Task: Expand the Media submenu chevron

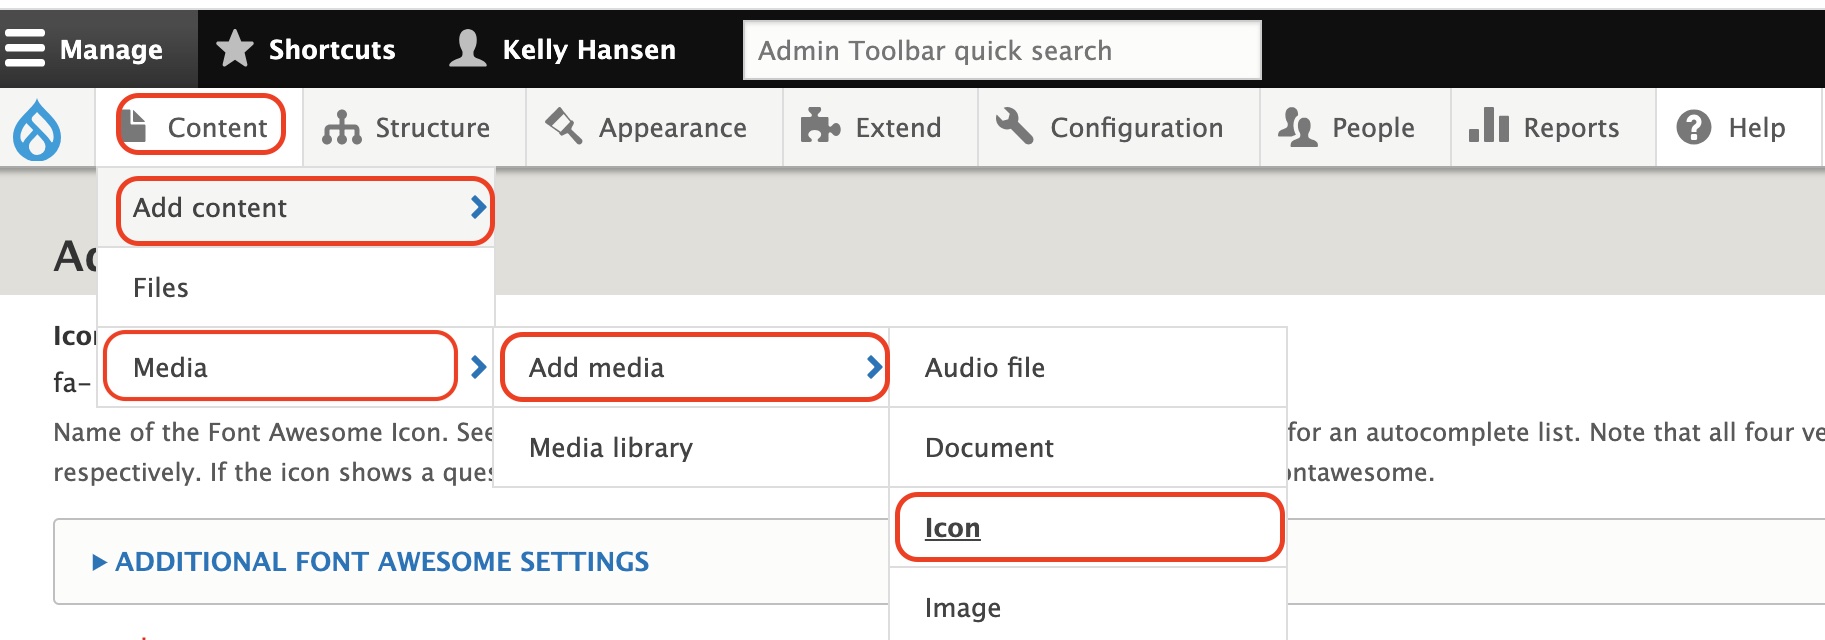Action: pos(478,367)
